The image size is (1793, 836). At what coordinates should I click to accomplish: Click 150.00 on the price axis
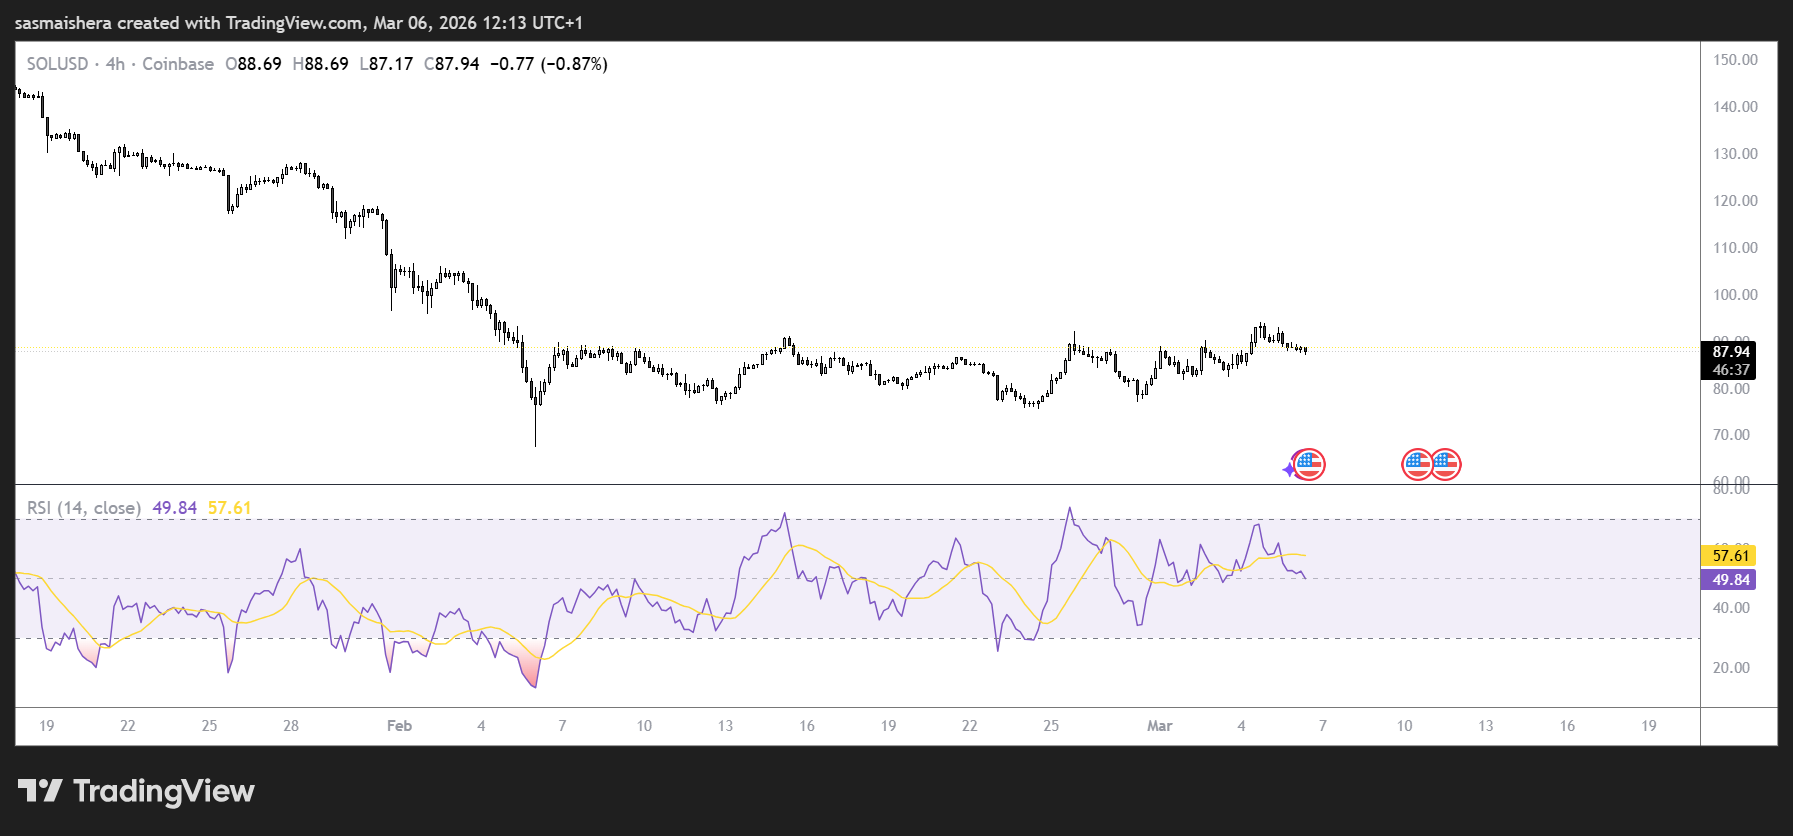(x=1735, y=60)
